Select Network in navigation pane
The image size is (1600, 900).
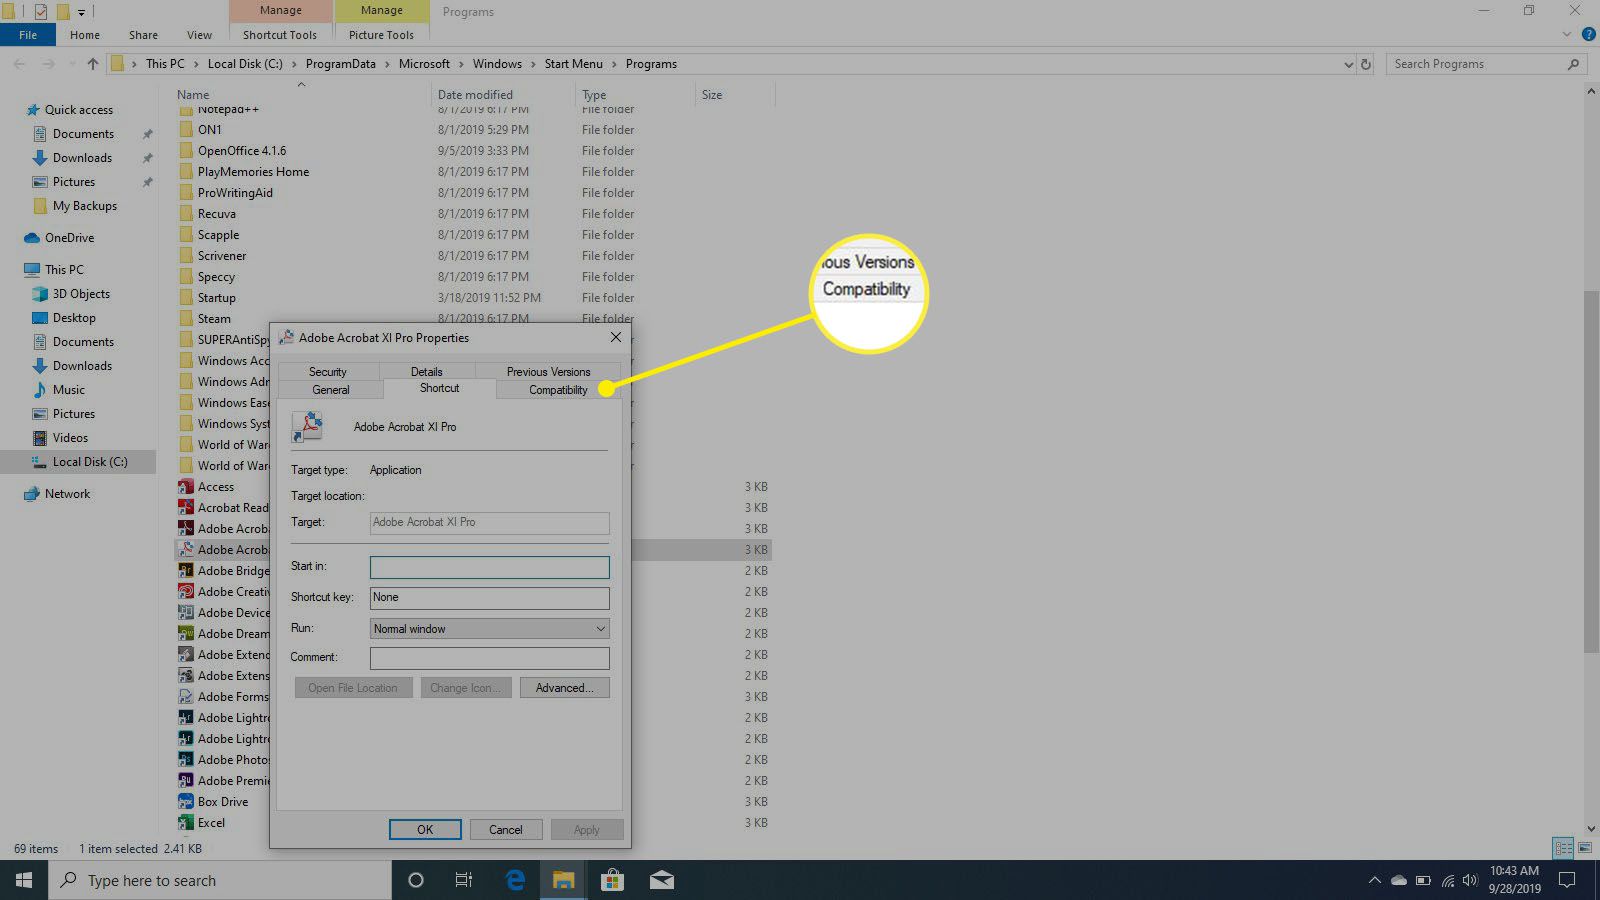point(67,494)
